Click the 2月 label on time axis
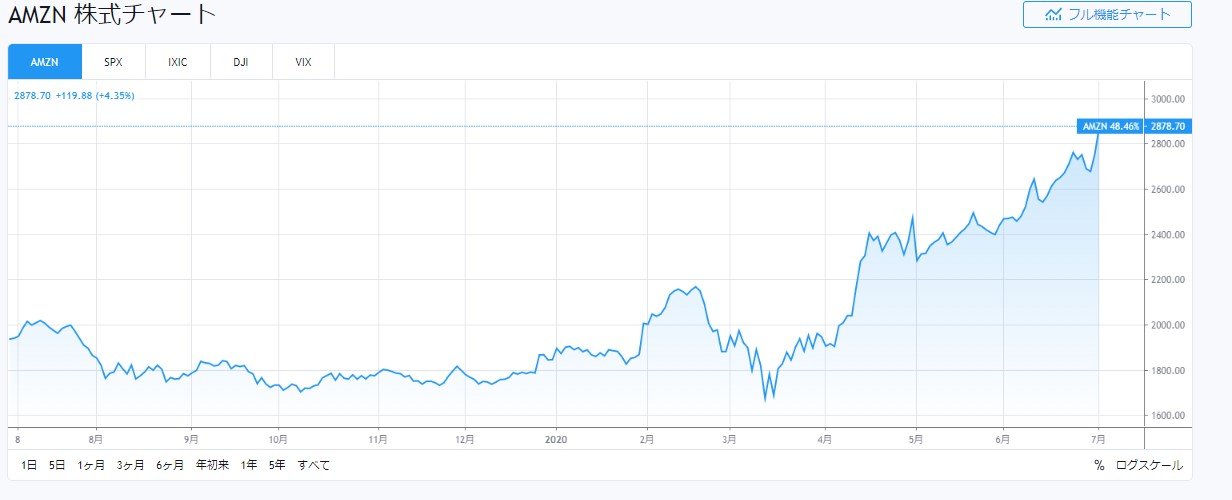This screenshot has width=1232, height=500. [647, 438]
